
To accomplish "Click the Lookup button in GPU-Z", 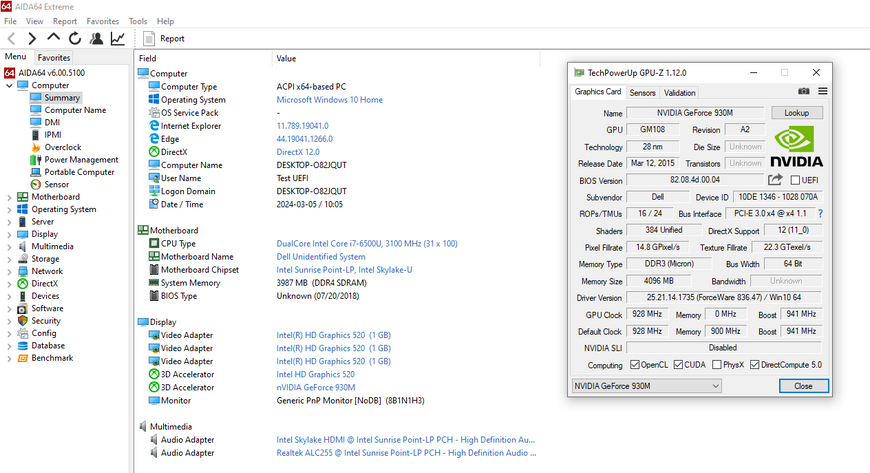I will coord(797,113).
